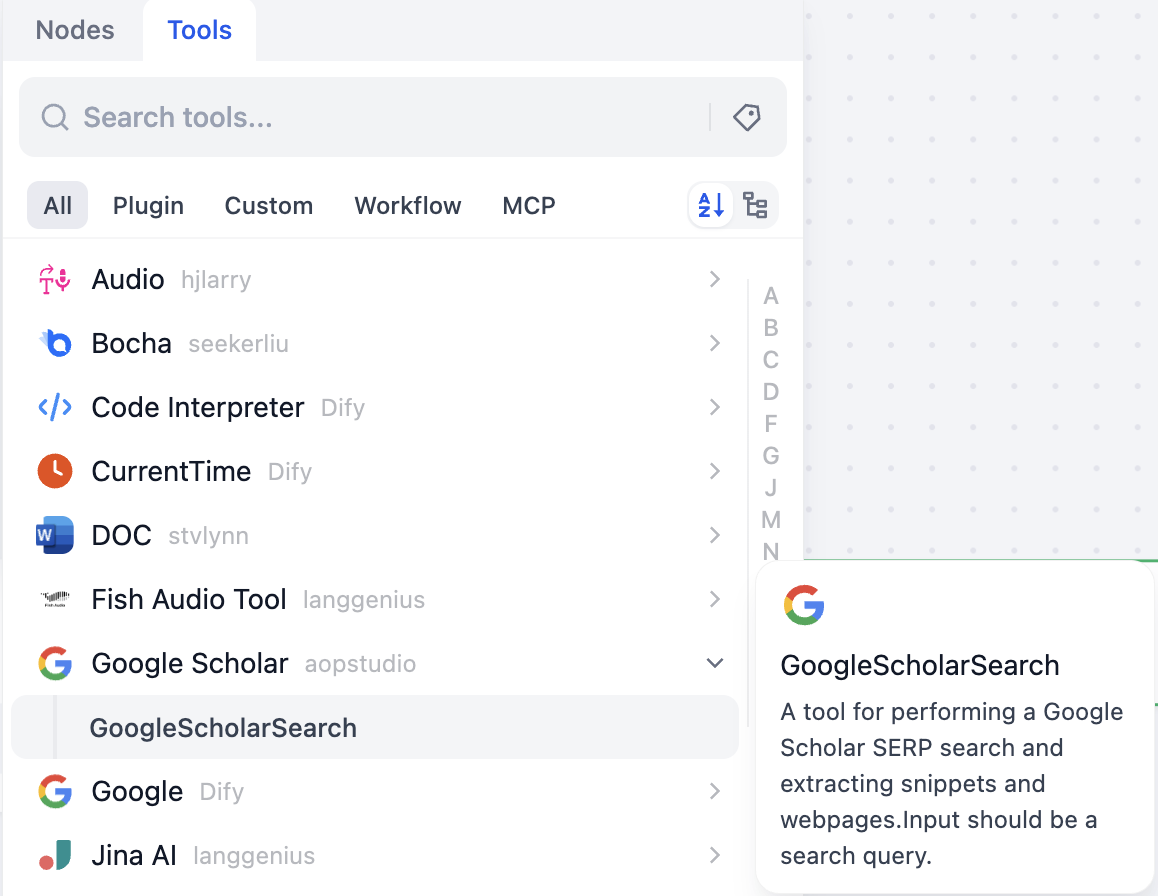This screenshot has width=1158, height=896.
Task: Expand the Code Interpreter tool
Action: click(715, 407)
